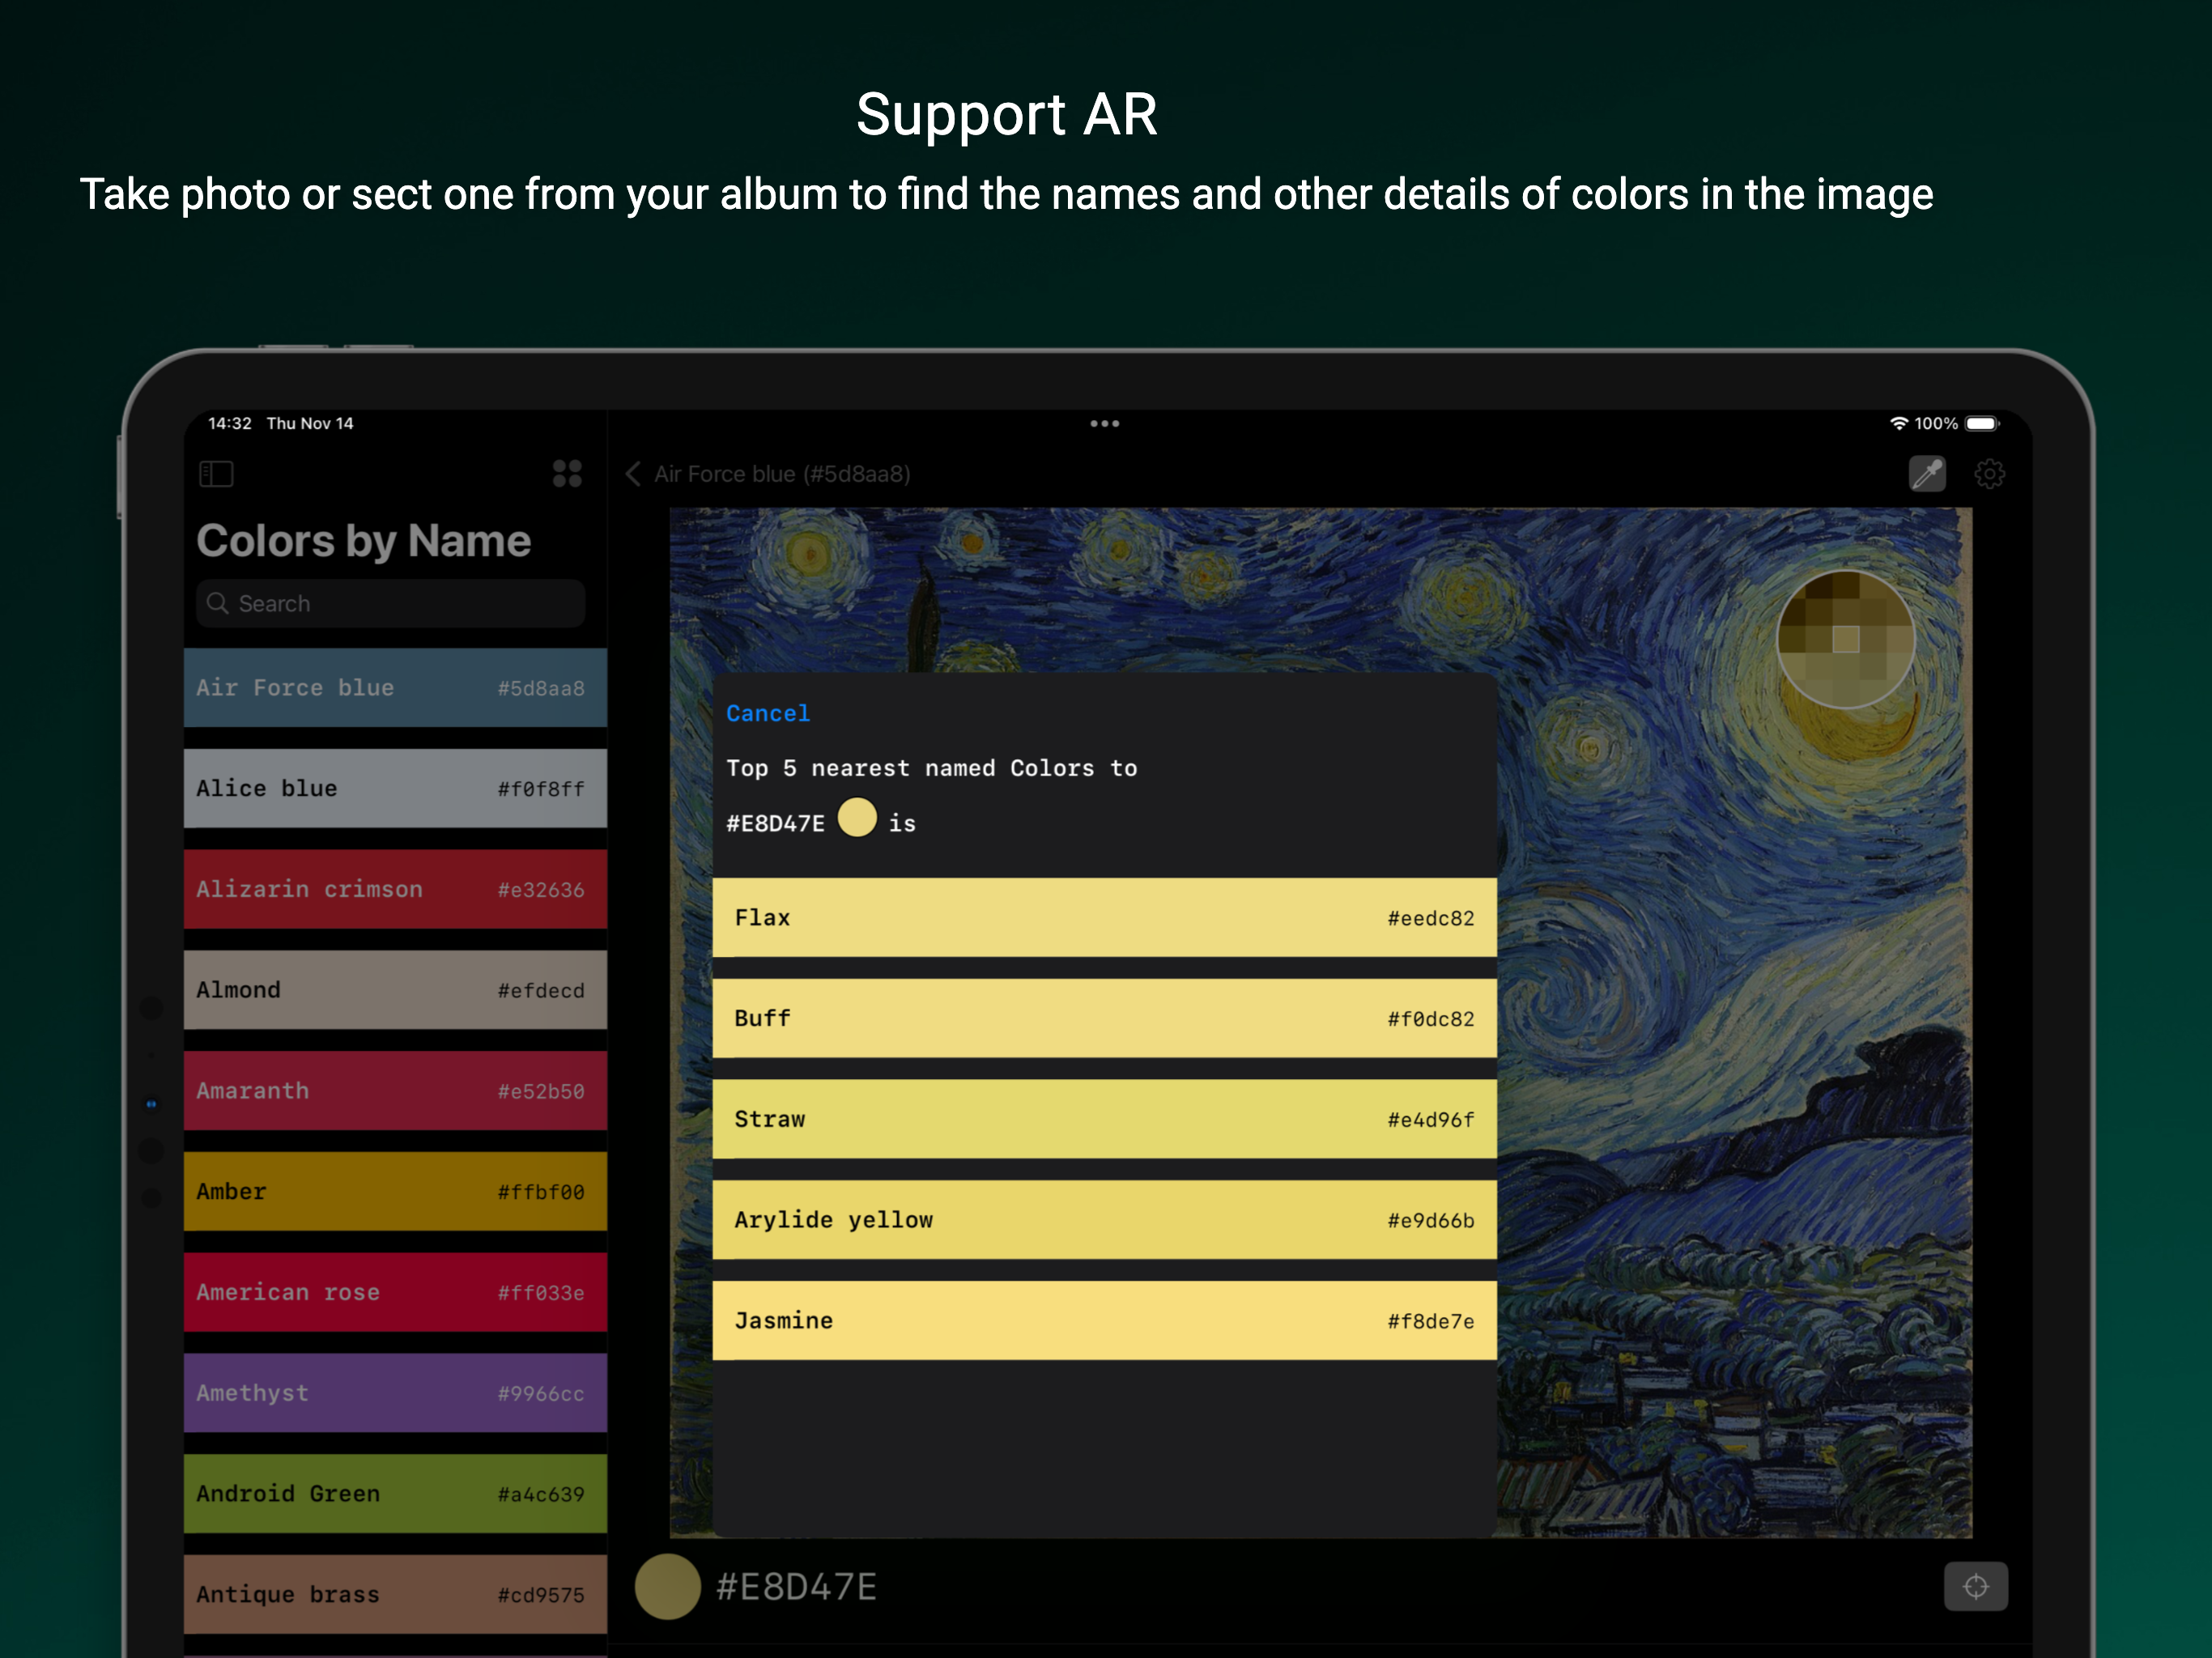
Task: Click the Top 5 nearest named Colors text
Action: point(931,768)
